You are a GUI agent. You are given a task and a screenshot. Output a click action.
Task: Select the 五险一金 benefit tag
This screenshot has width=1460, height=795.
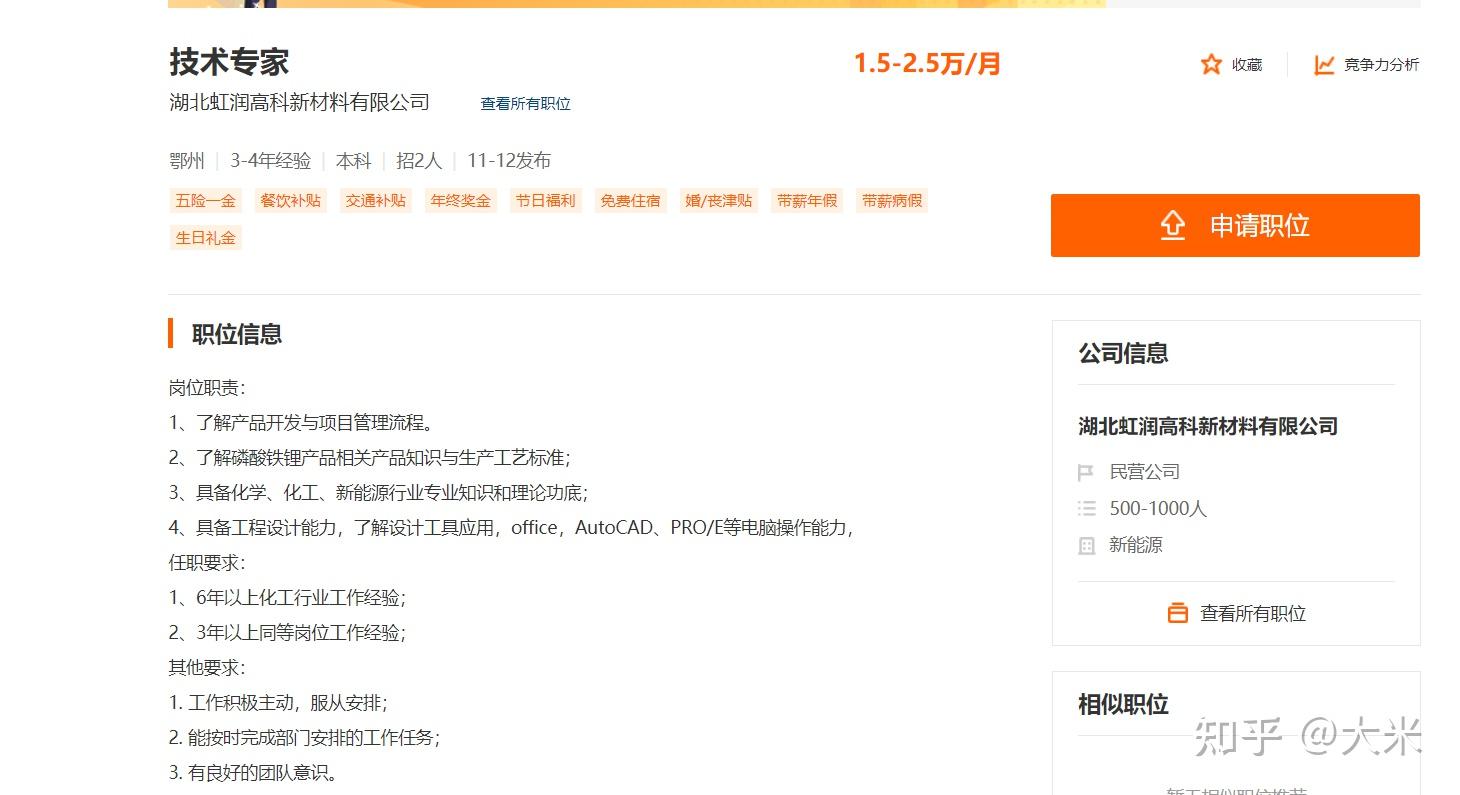205,200
